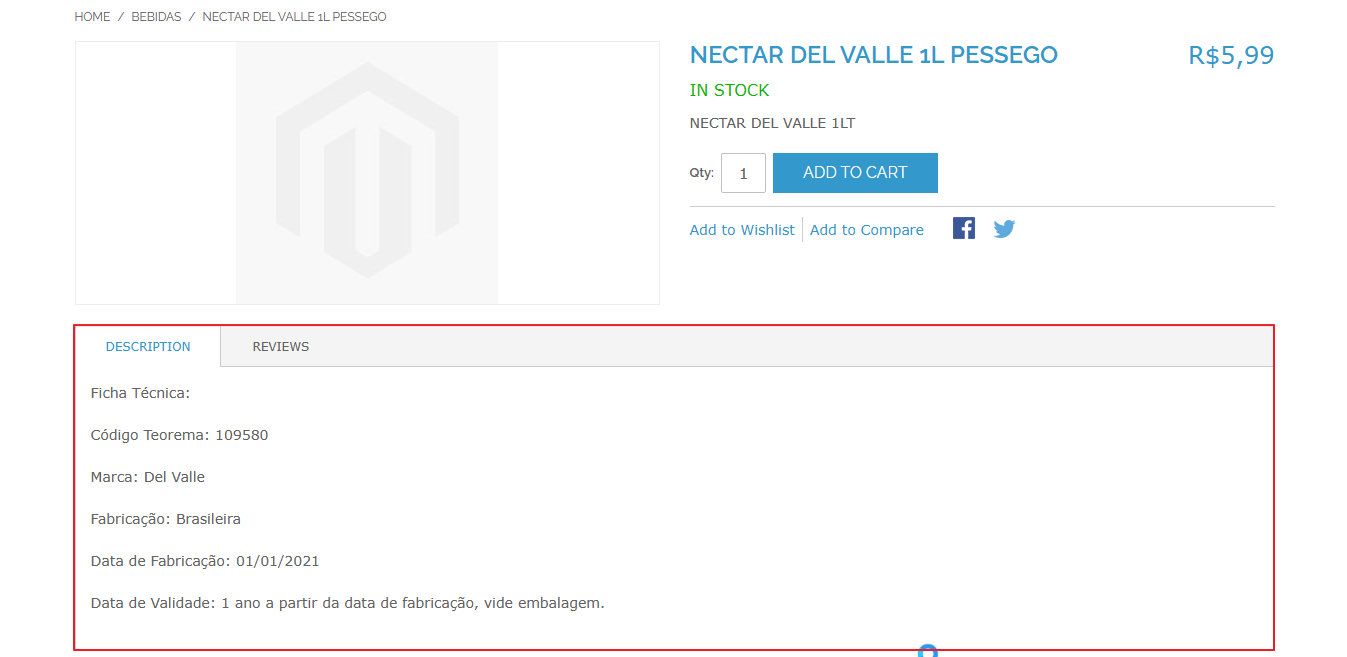Open the BEBIDAS breadcrumb category
The height and width of the screenshot is (657, 1347).
[x=156, y=17]
